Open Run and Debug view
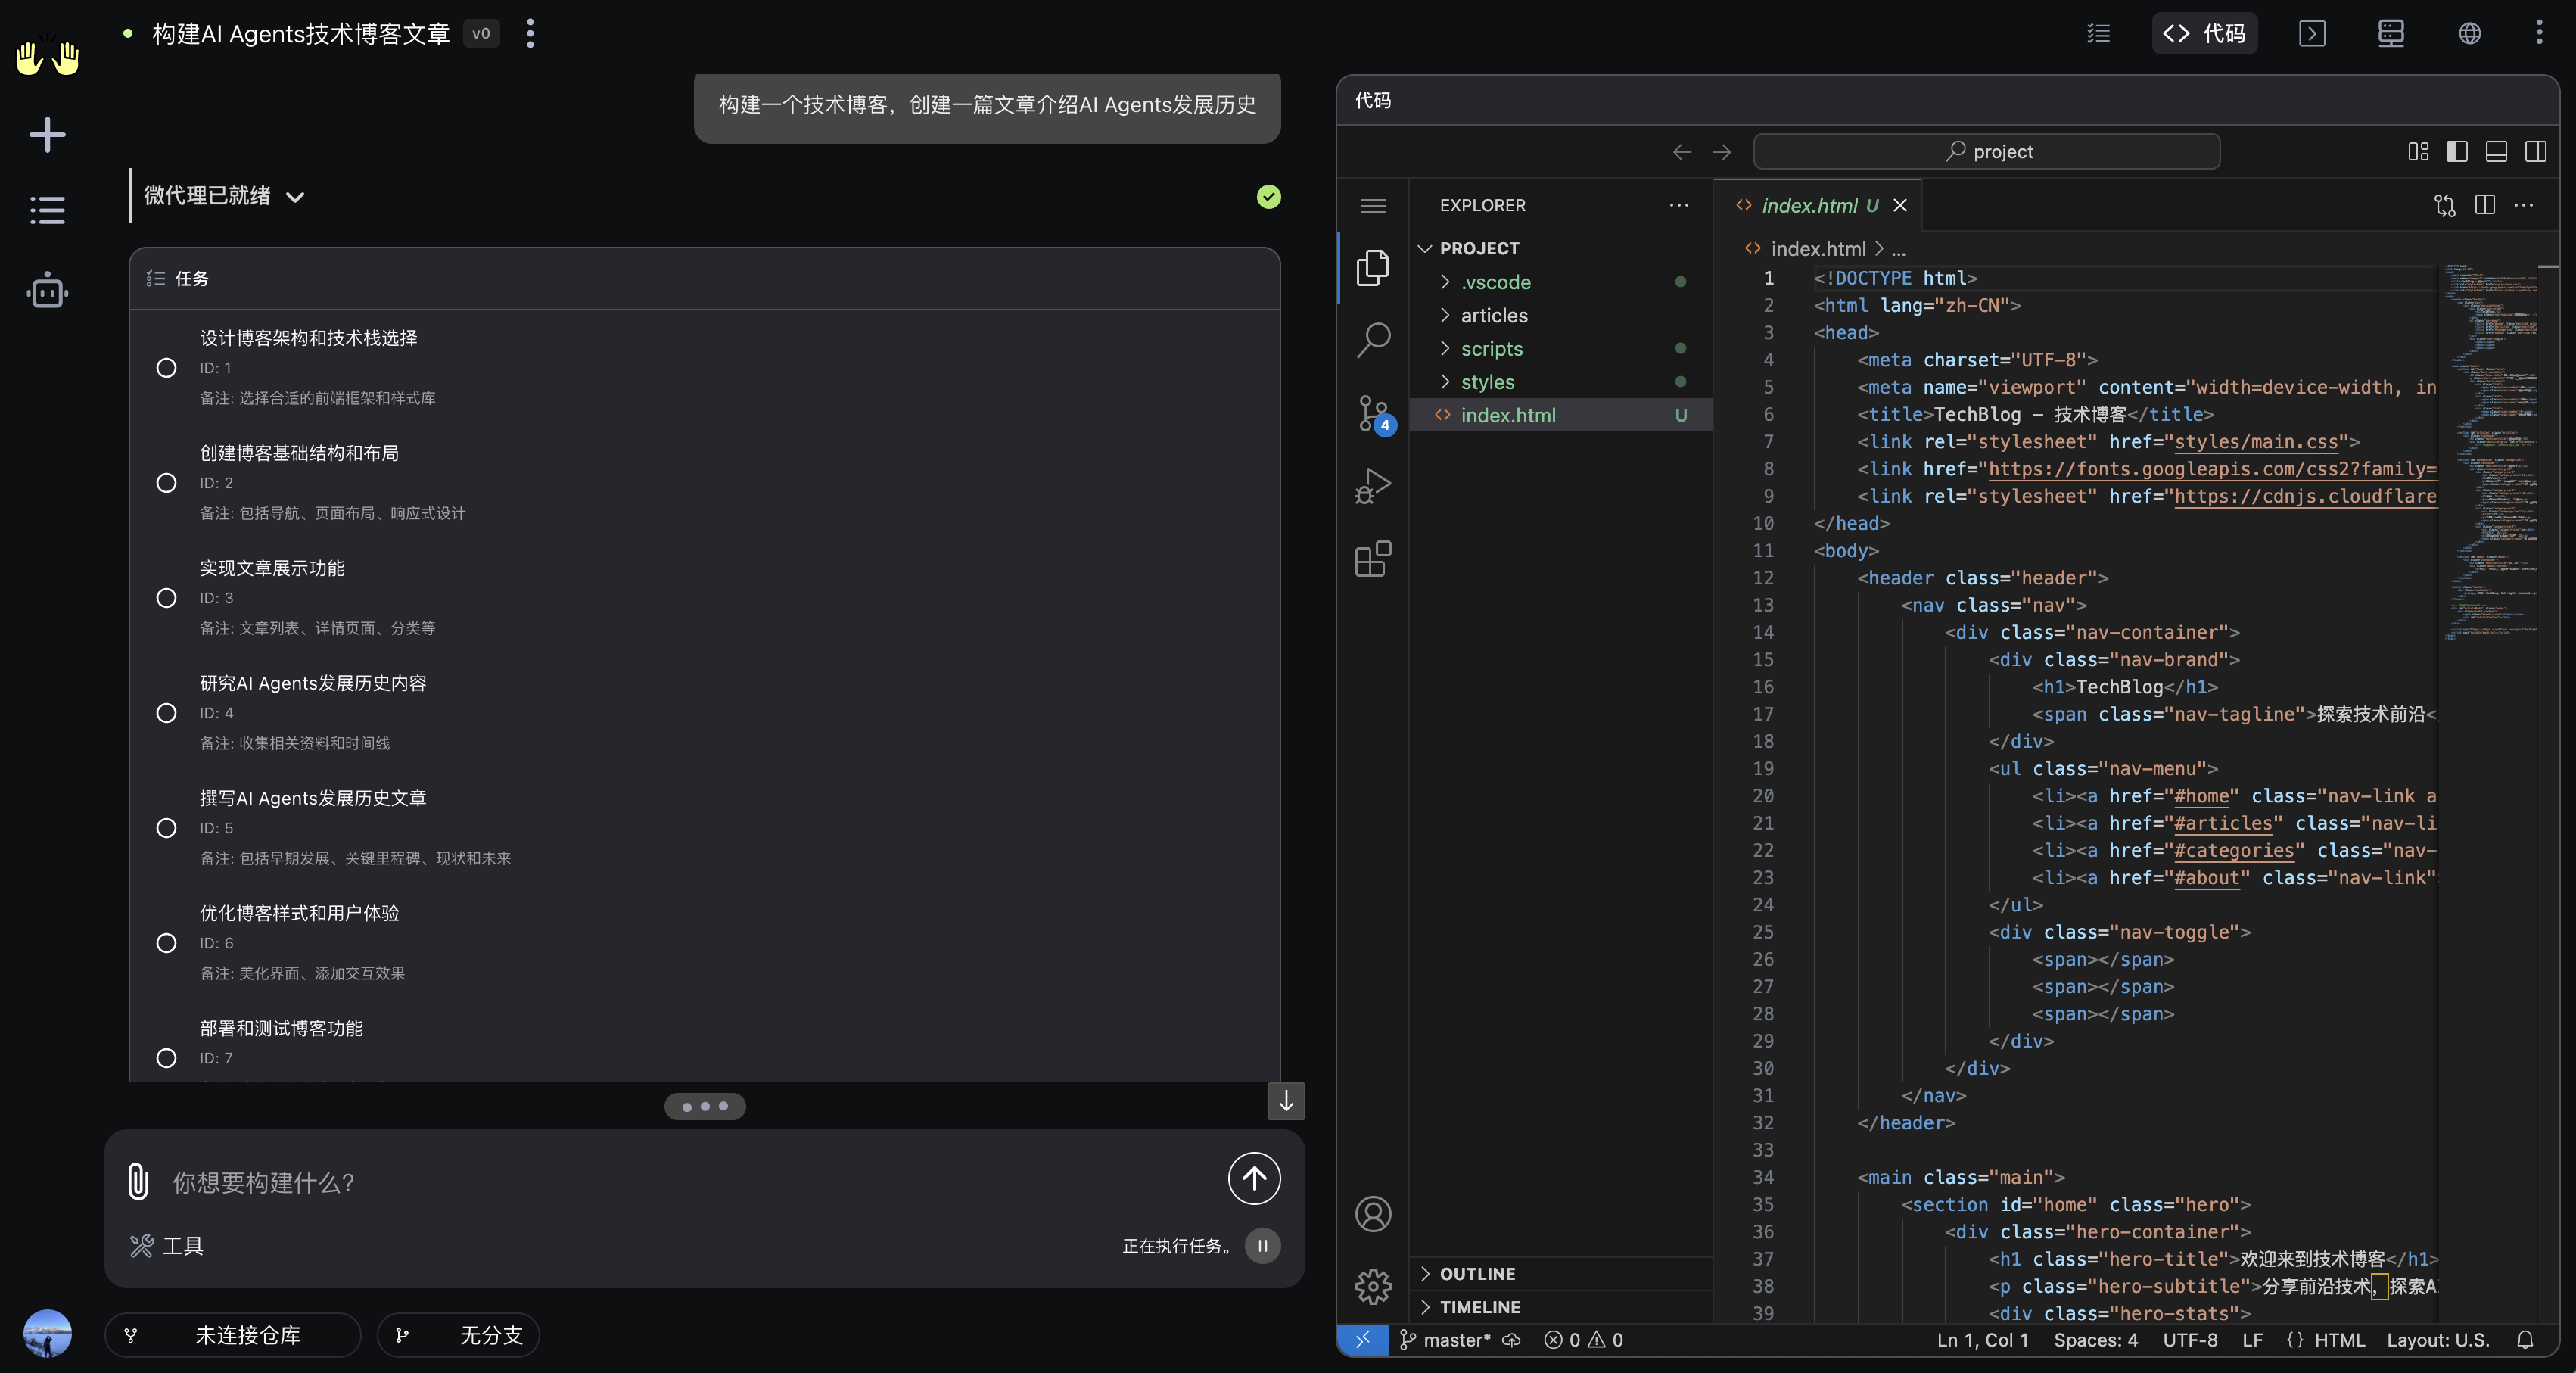Screen dimensions: 2576x1373 pyautogui.click(x=1373, y=486)
